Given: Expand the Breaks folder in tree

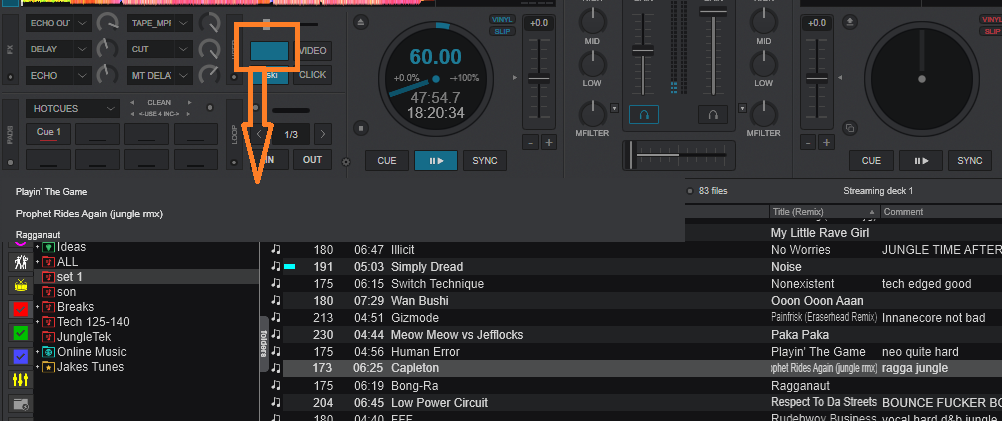Looking at the screenshot, I should (37, 307).
